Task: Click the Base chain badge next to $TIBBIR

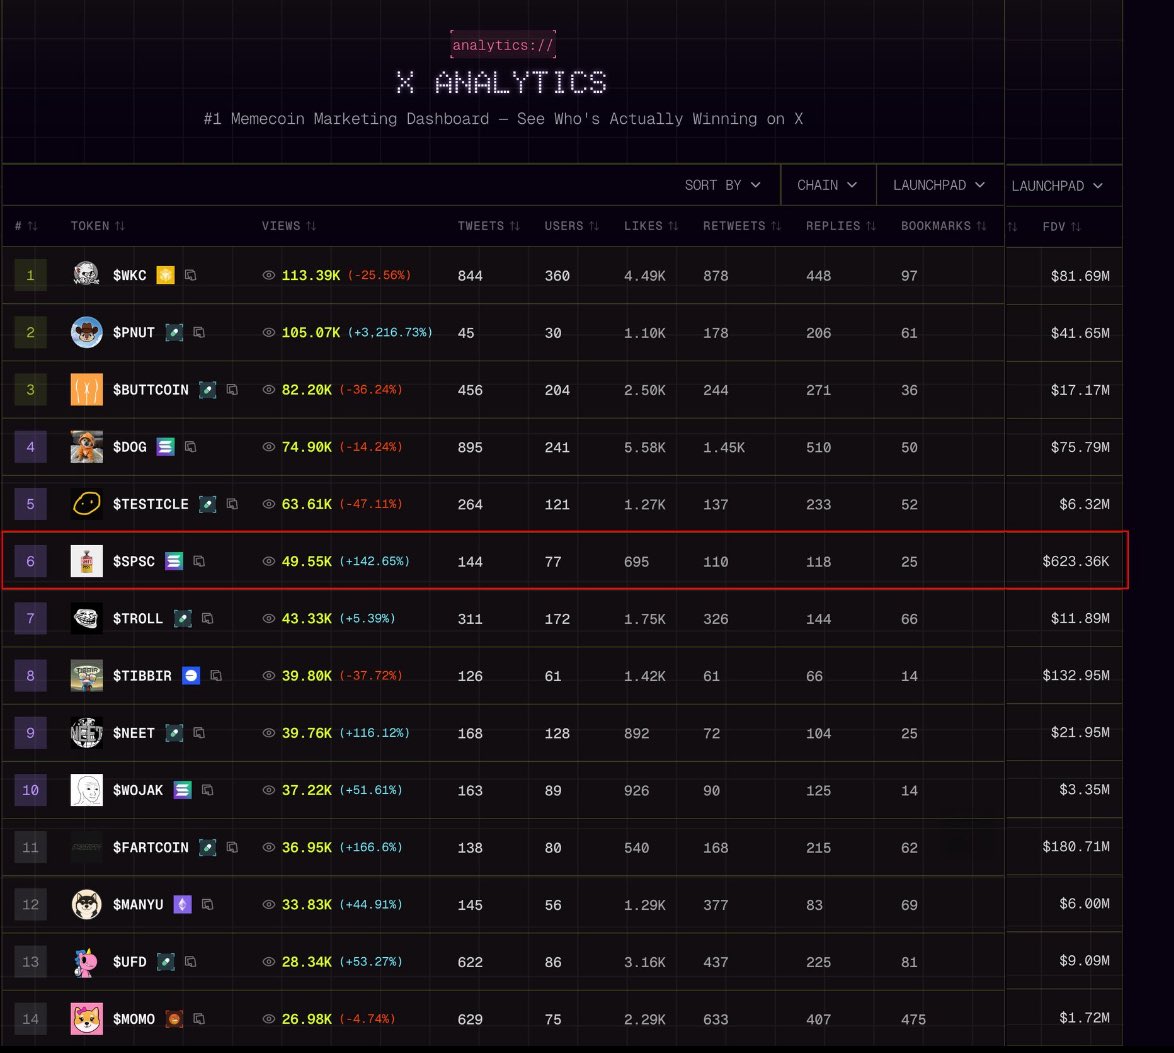Action: point(191,676)
